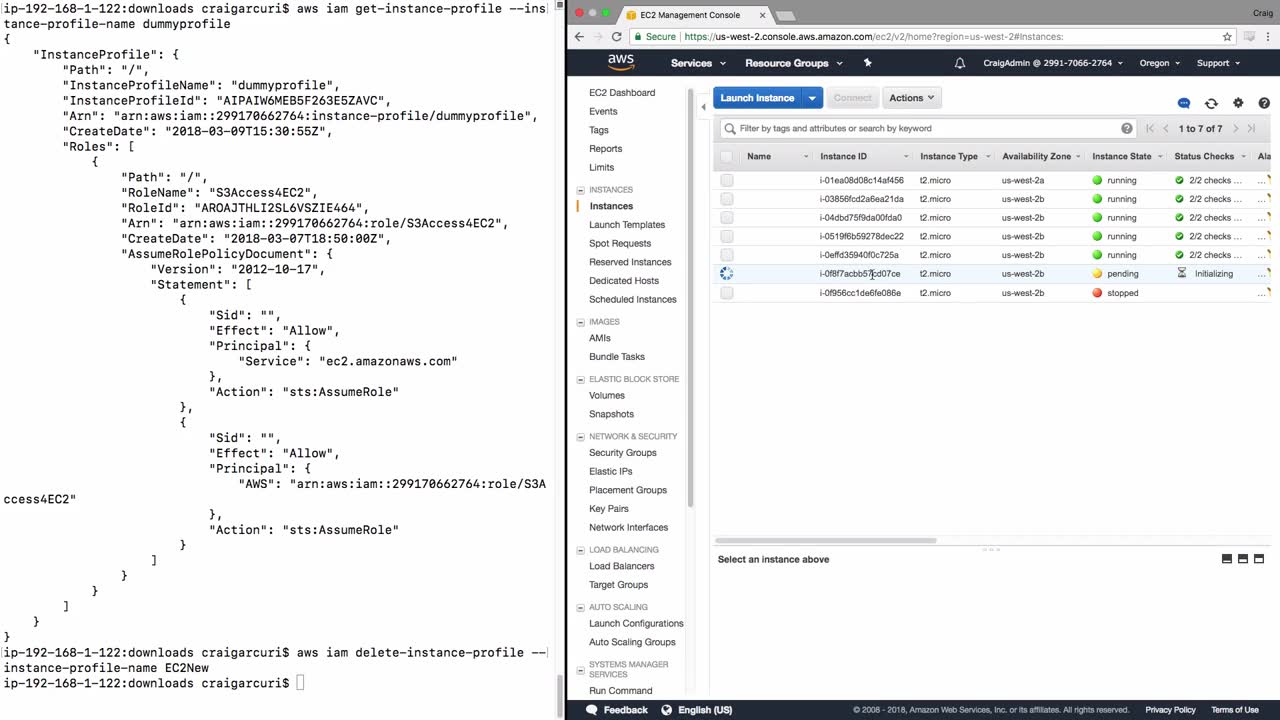Bookmark this page with the star icon

coord(1227,37)
